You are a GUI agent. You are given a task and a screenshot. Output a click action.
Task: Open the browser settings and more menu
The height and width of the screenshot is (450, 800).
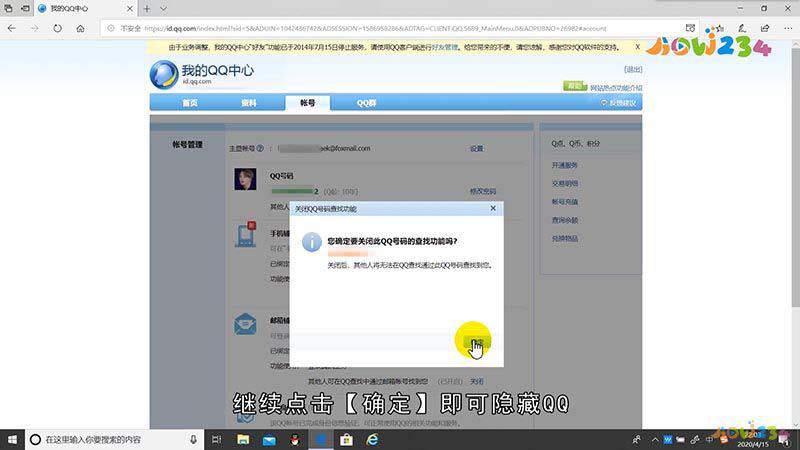point(788,29)
